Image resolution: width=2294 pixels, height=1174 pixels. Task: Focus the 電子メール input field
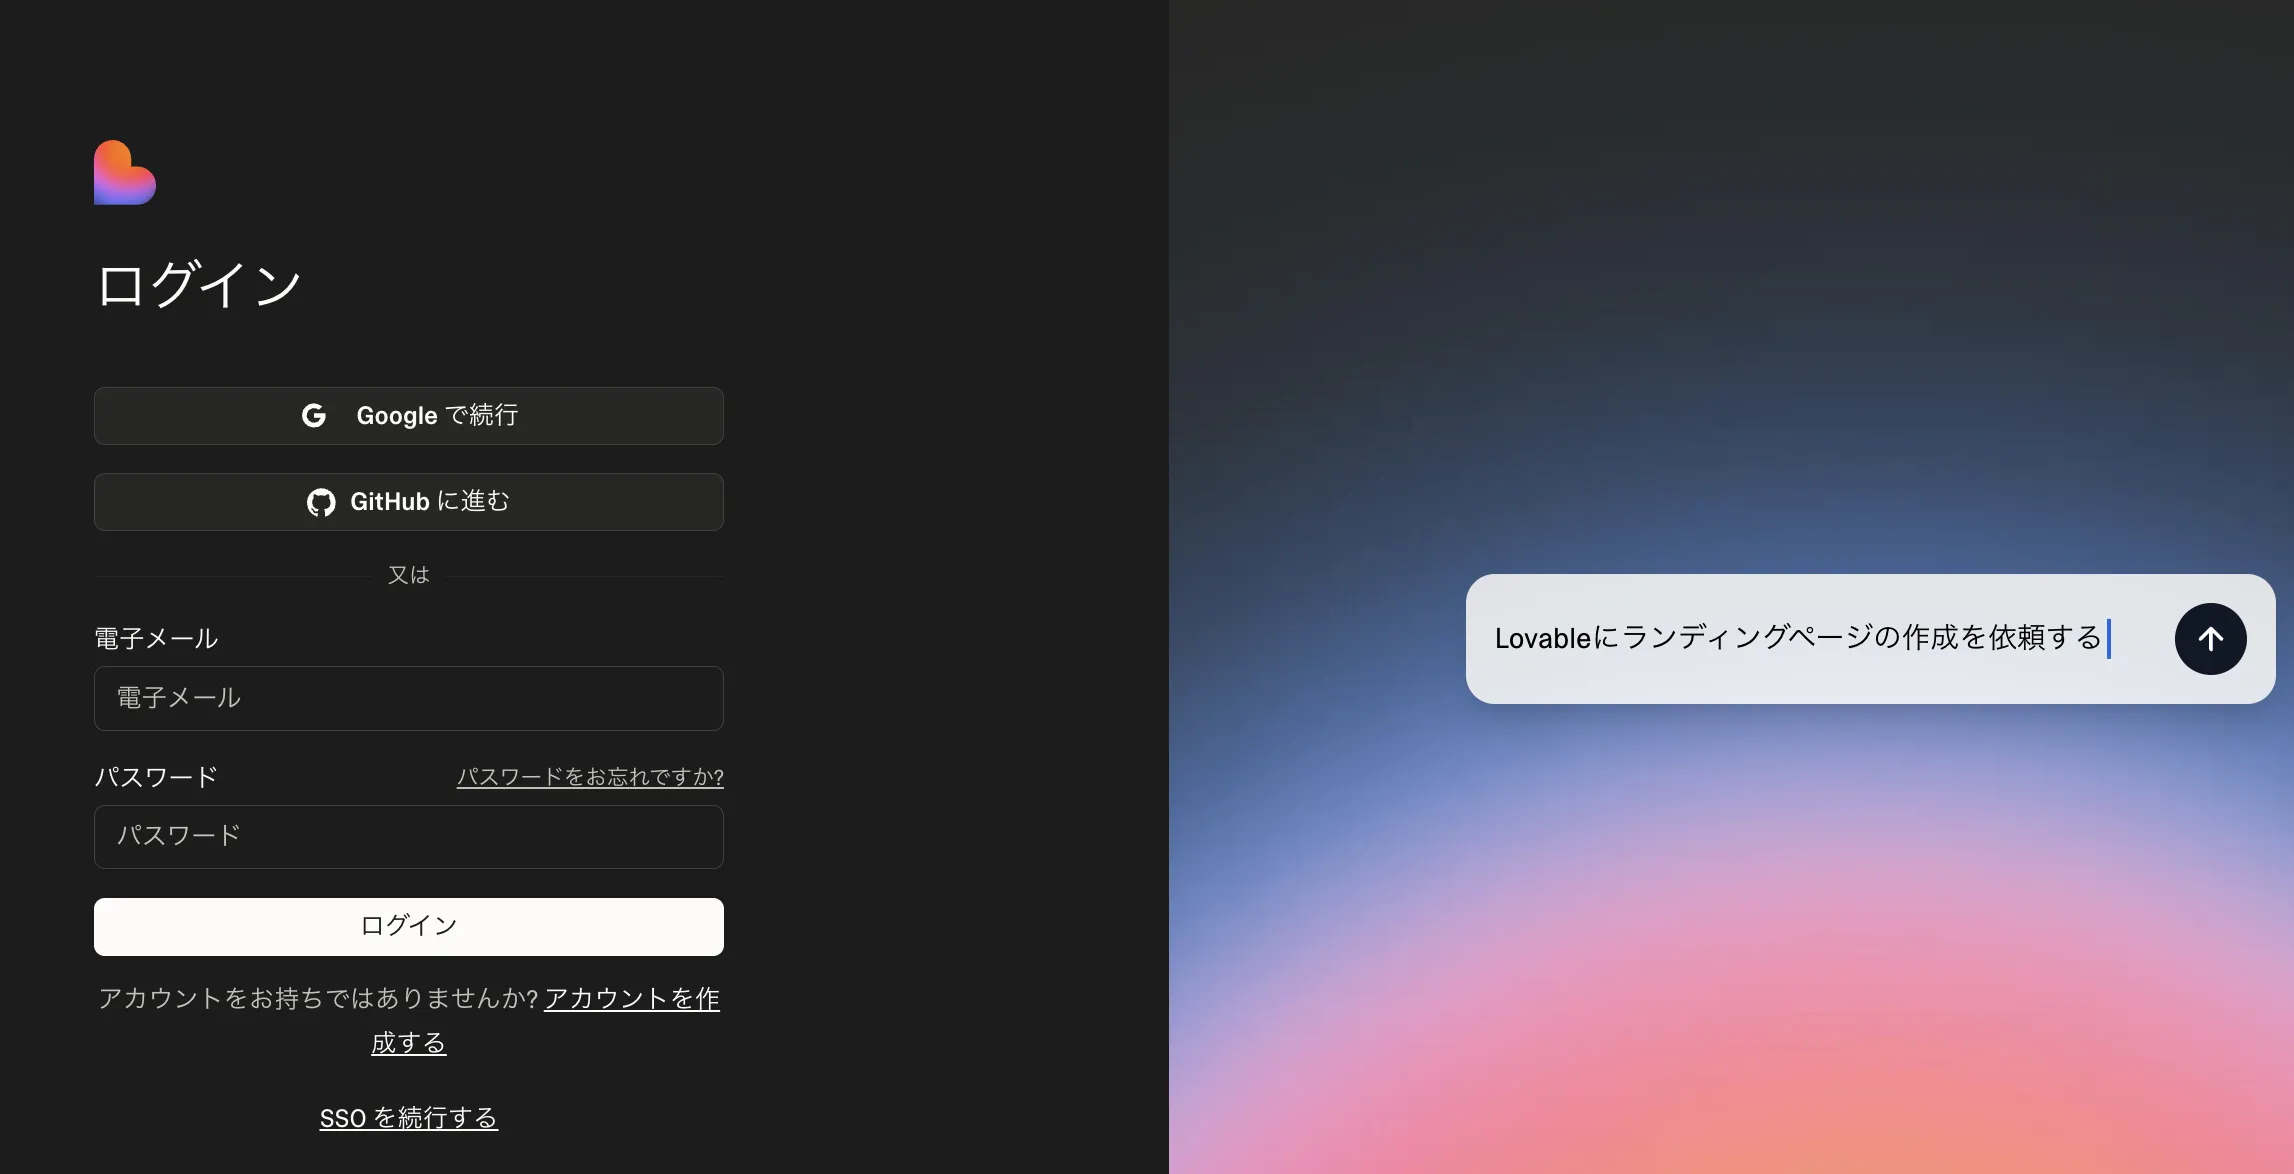[x=408, y=698]
